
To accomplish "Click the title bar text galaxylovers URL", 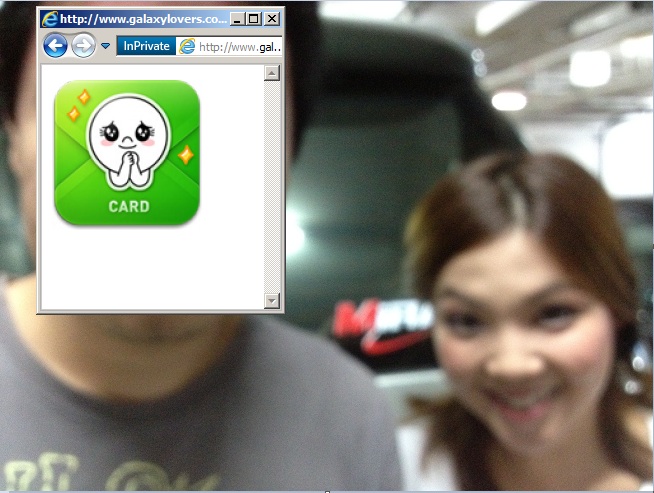I will (x=143, y=19).
